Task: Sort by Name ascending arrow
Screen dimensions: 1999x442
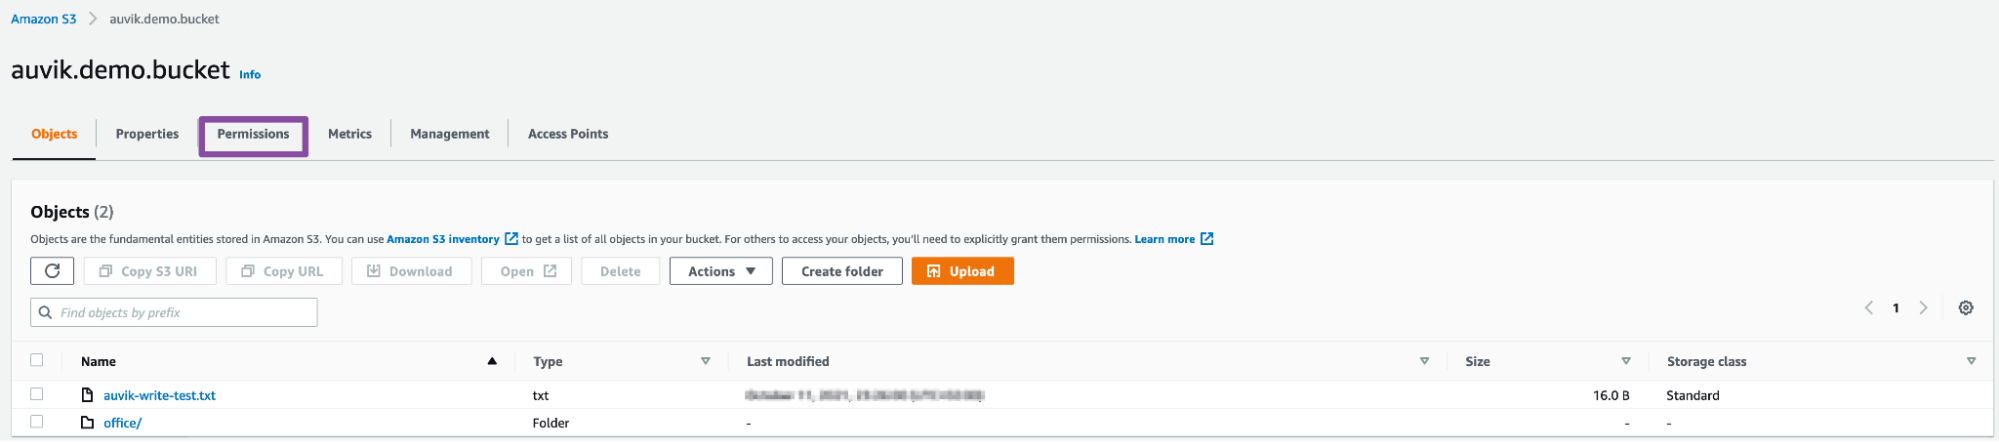Action: point(492,361)
